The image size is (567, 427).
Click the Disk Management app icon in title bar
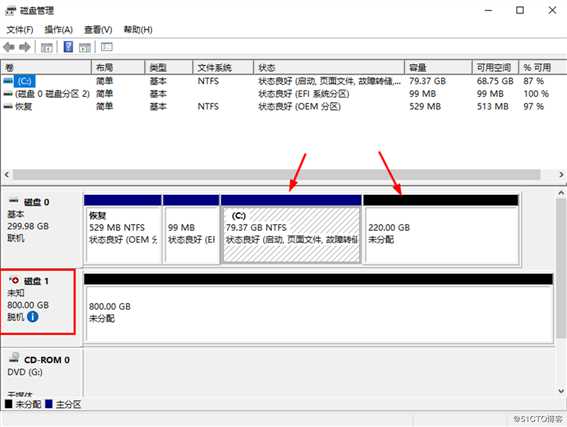(x=11, y=10)
